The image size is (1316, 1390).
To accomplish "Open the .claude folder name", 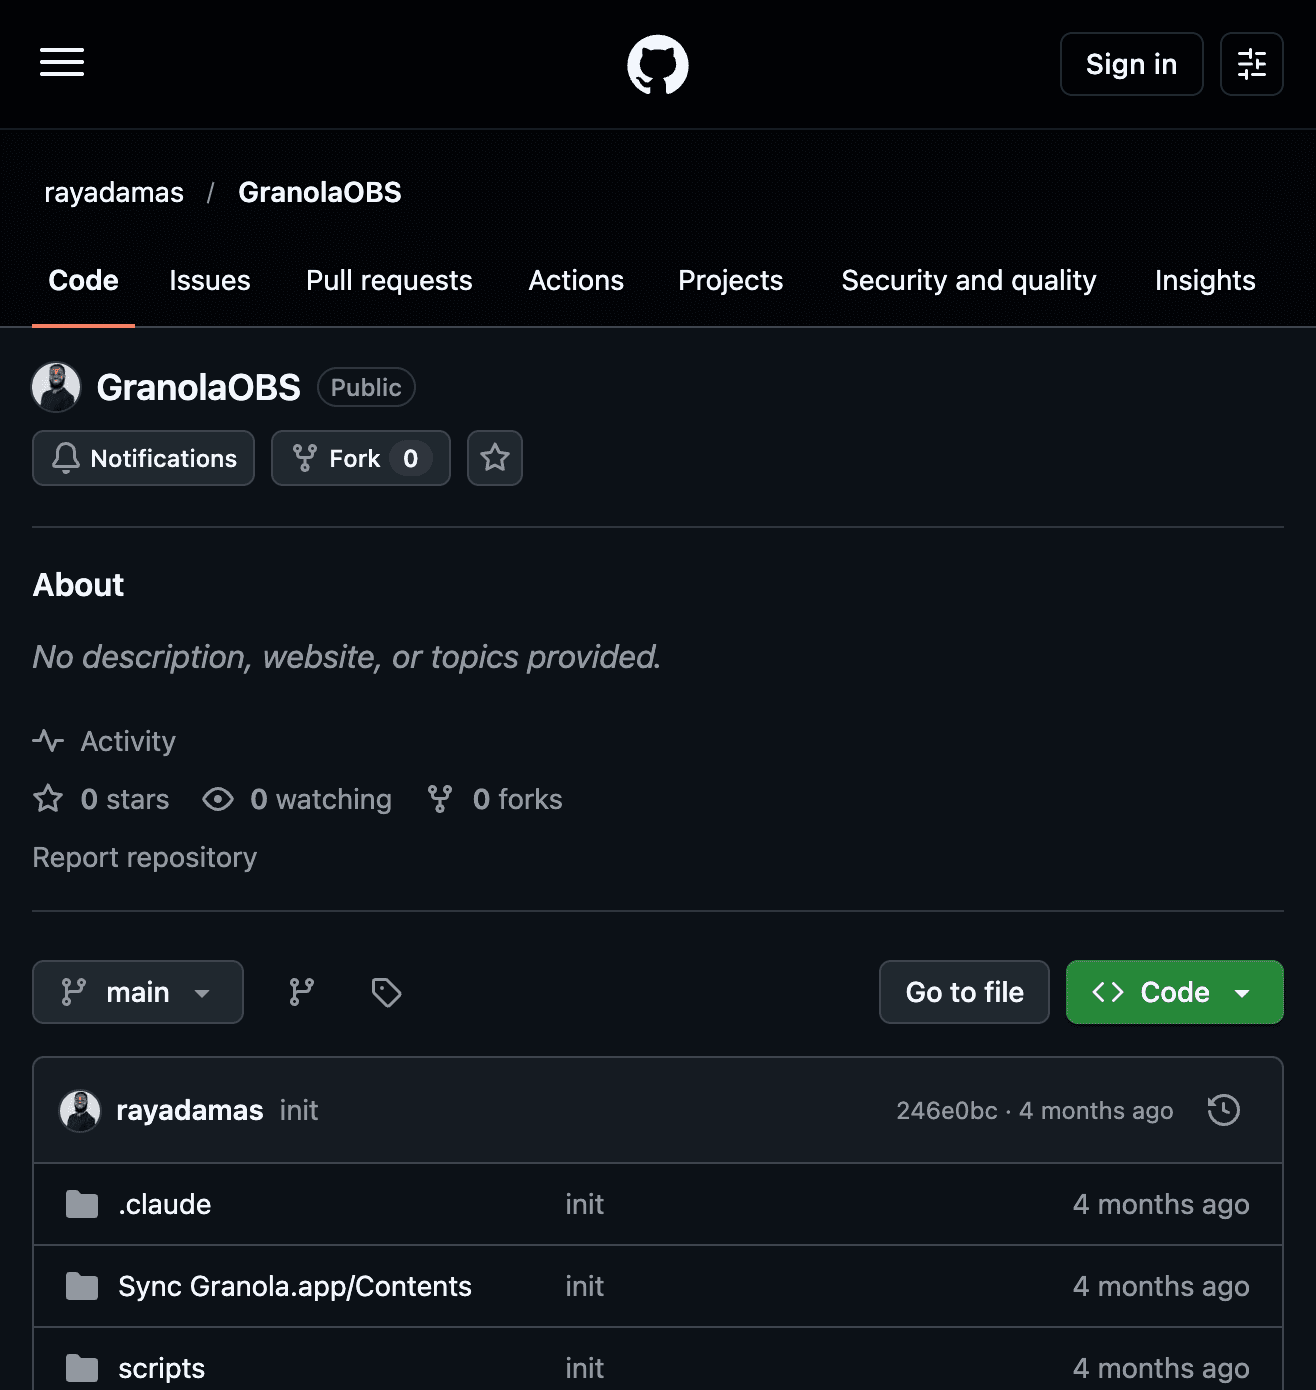I will 165,1204.
